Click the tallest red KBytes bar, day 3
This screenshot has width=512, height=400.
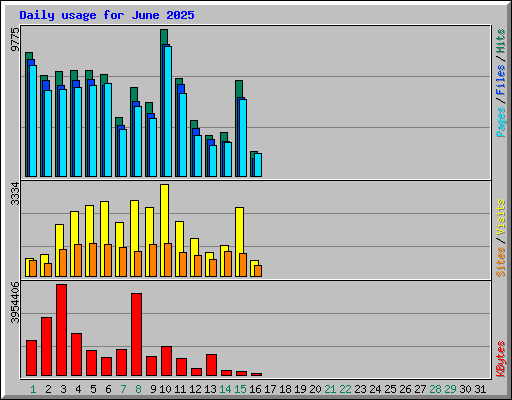click(61, 330)
